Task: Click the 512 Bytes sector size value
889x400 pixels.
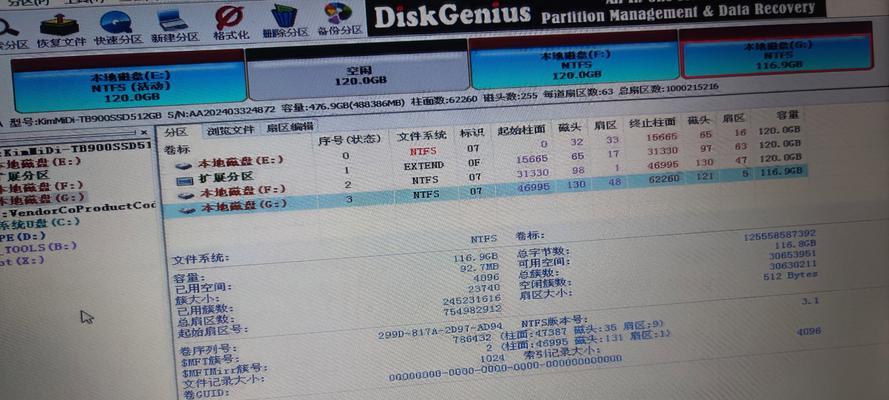Action: (x=790, y=276)
